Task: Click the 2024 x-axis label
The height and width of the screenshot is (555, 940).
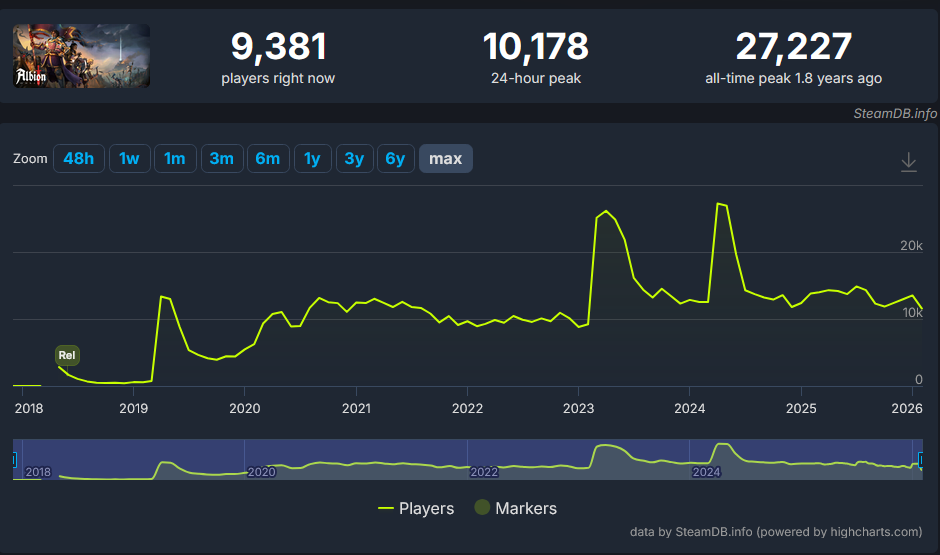Action: 689,409
